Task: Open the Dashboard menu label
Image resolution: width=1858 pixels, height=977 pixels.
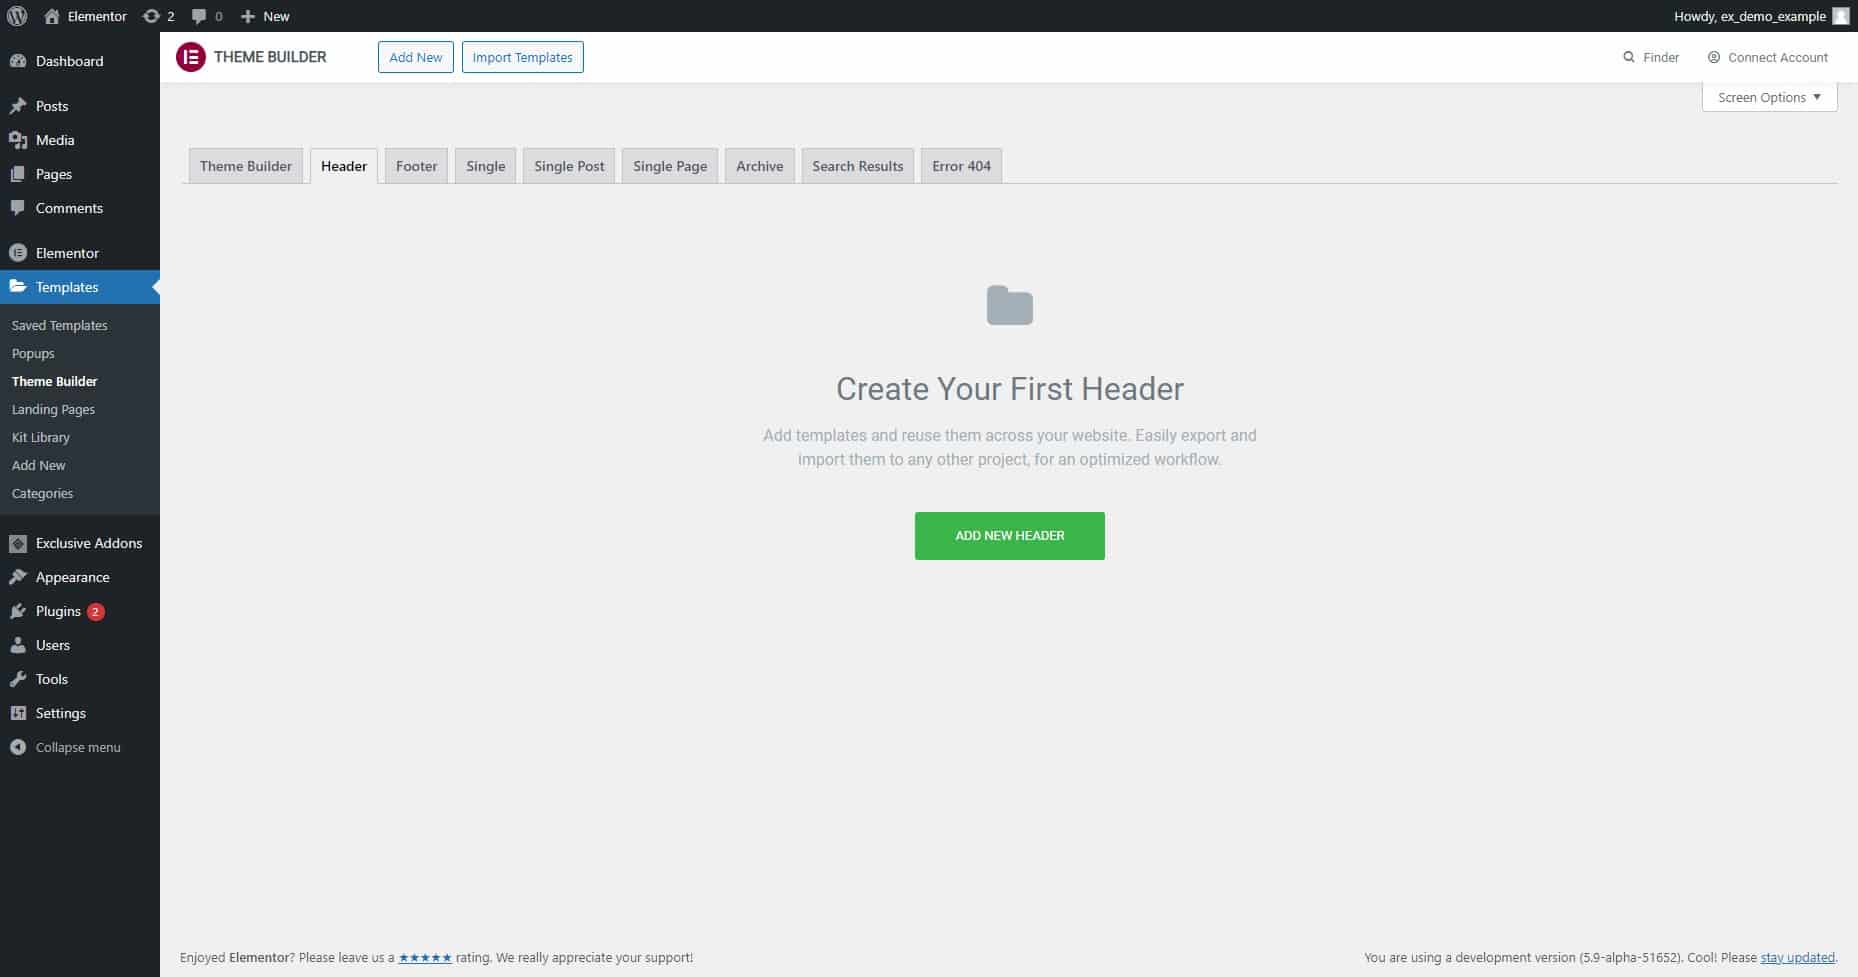Action: point(70,61)
